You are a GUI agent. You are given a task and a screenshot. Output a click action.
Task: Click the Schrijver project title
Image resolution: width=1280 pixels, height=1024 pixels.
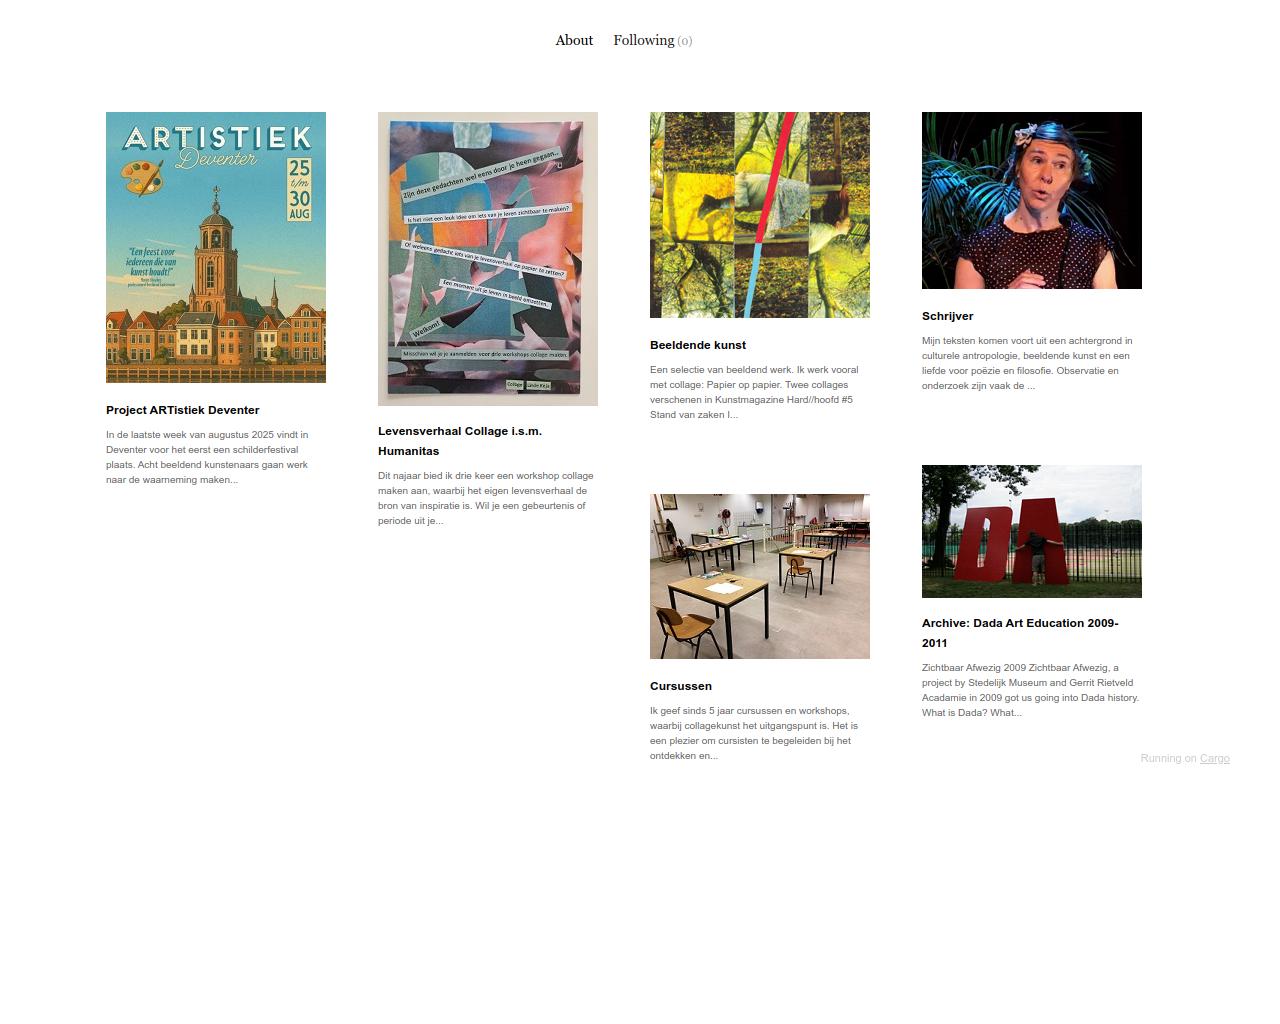click(948, 316)
